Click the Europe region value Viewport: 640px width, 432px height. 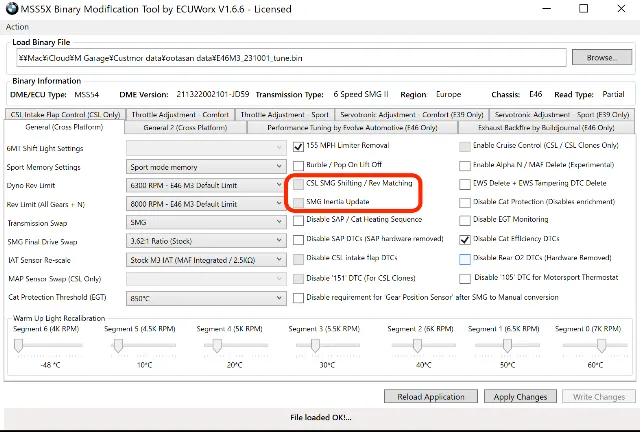coord(448,94)
